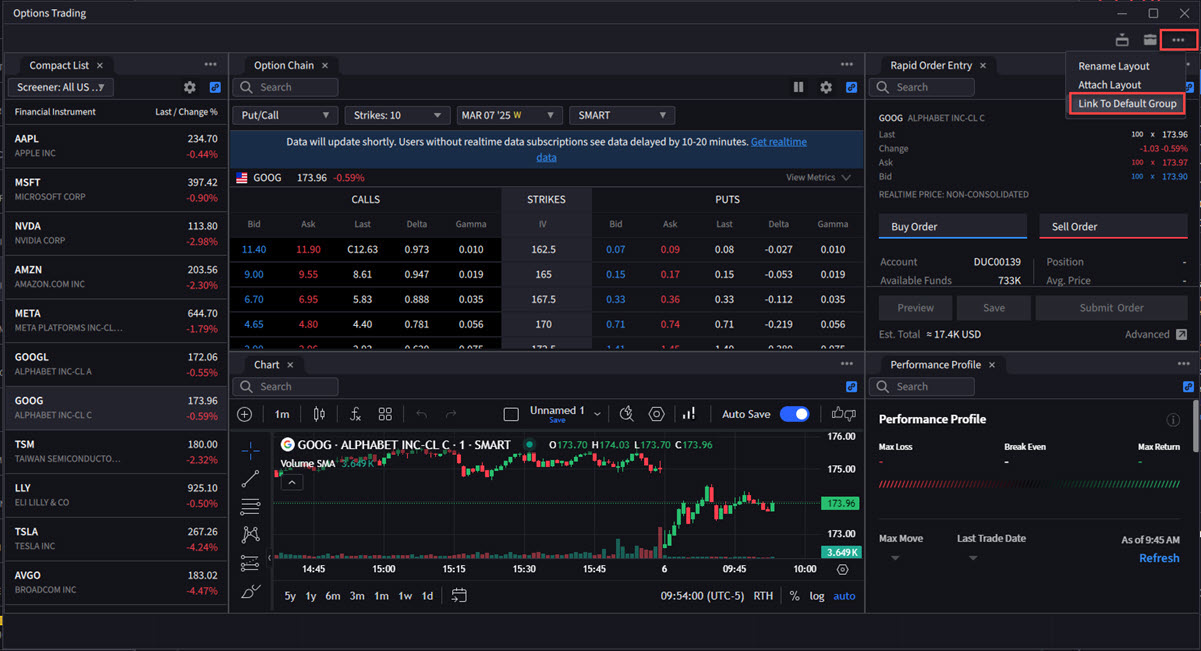The height and width of the screenshot is (651, 1201).
Task: Open chart indicators fx menu
Action: [x=355, y=414]
